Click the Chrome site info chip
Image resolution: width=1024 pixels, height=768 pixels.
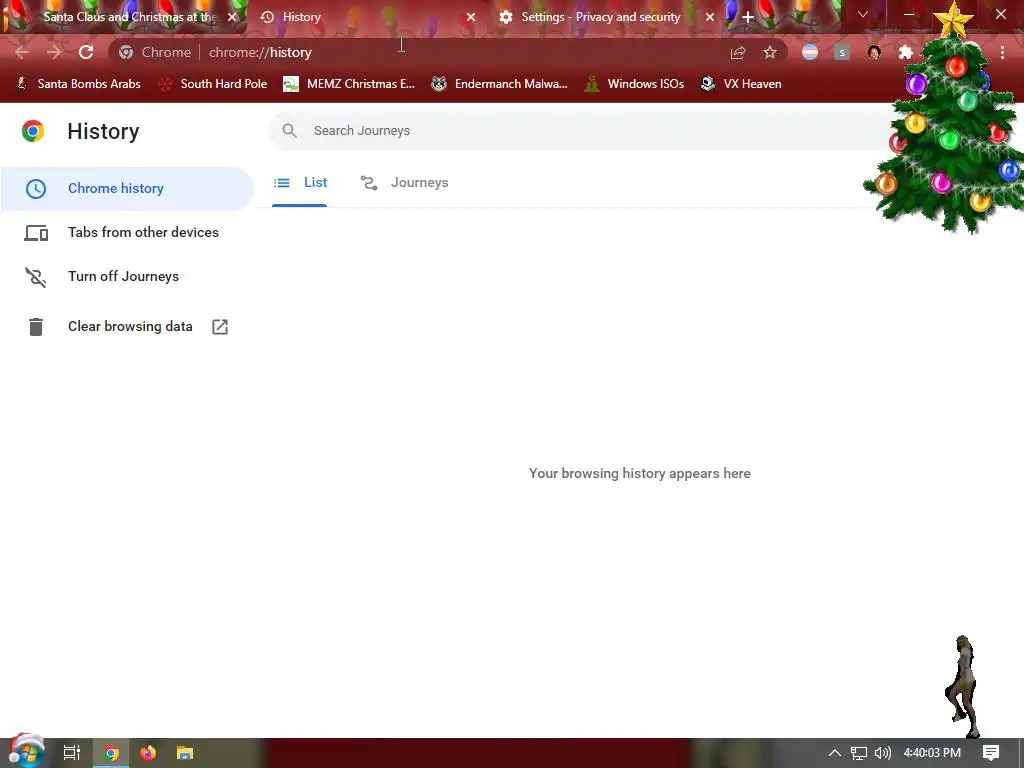(155, 52)
